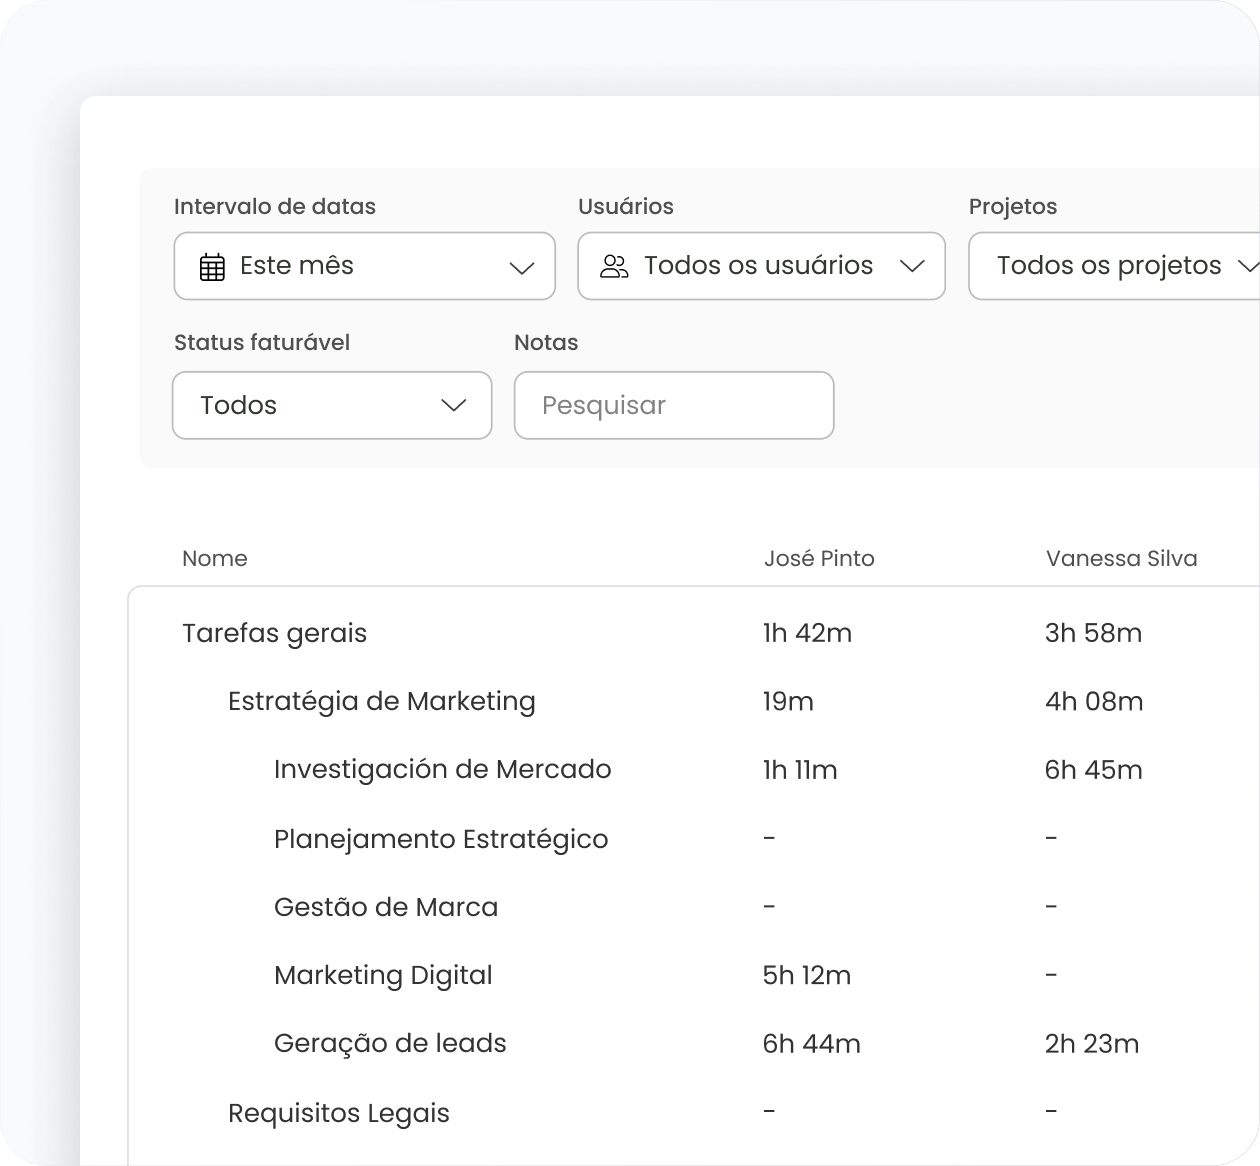Click the Nome column header
The height and width of the screenshot is (1166, 1260).
coord(214,559)
